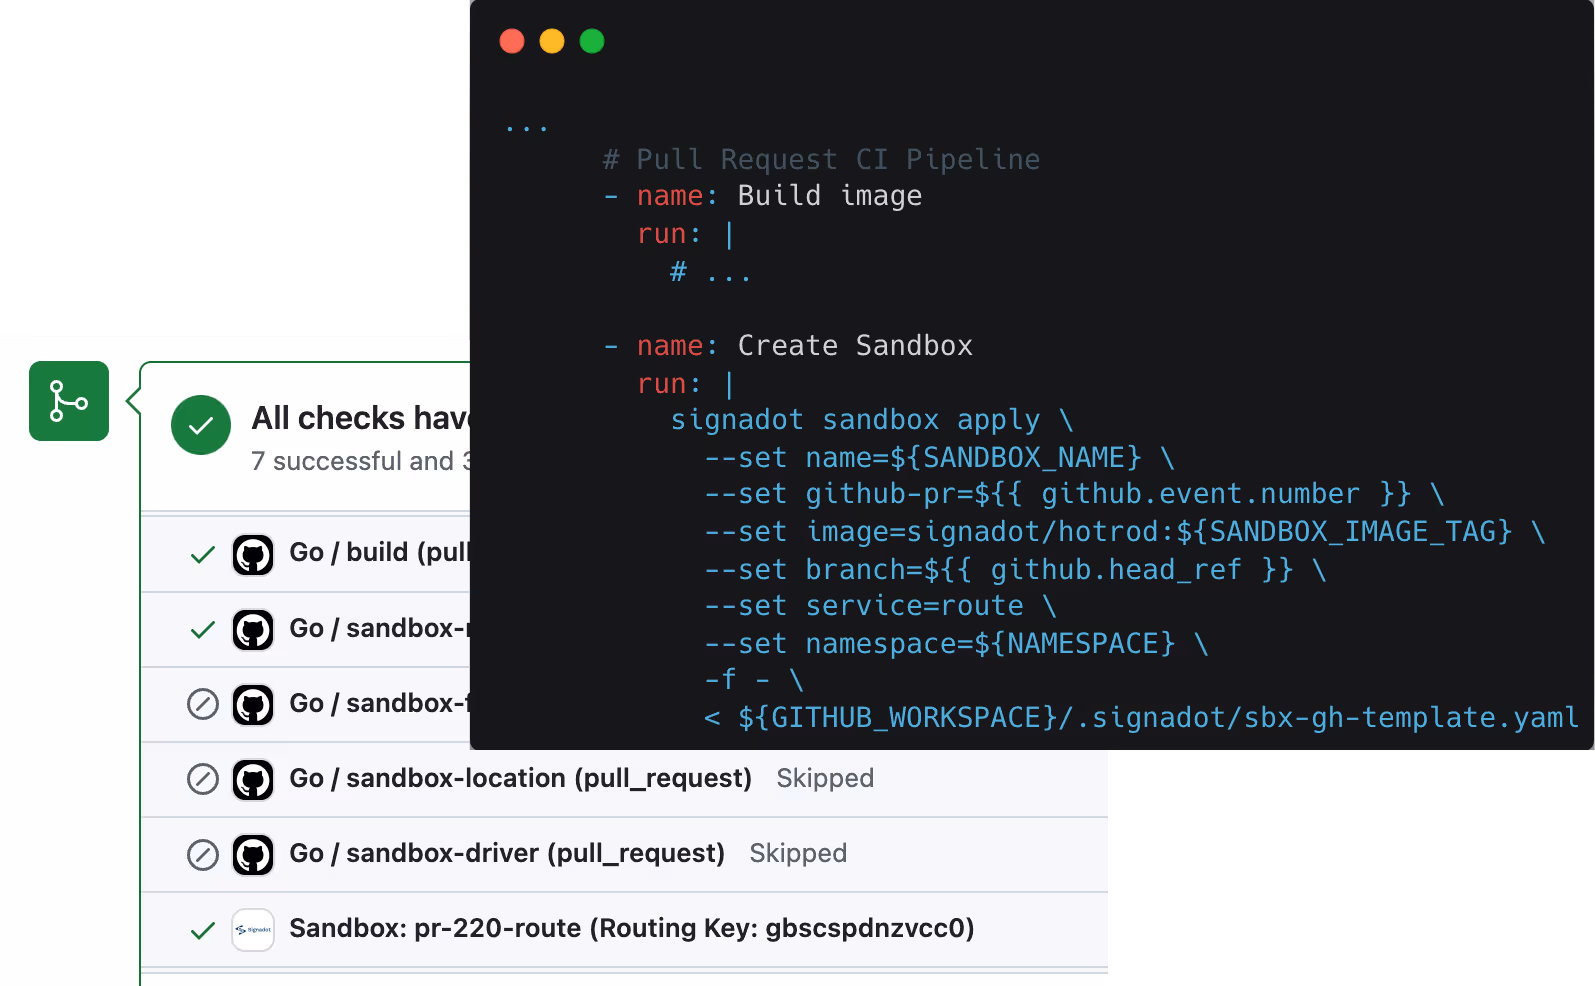This screenshot has width=1595, height=986.
Task: Click the '7 successful and' summary text
Action: pos(361,461)
